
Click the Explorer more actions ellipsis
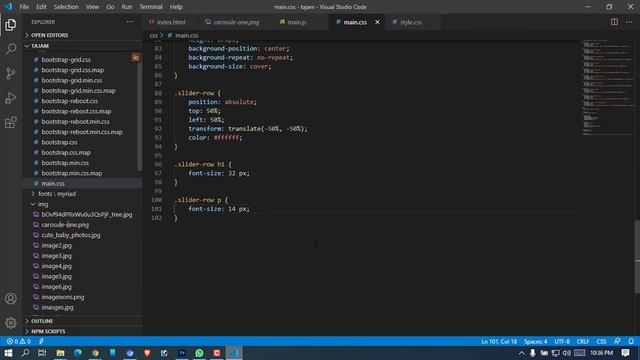(130, 22)
